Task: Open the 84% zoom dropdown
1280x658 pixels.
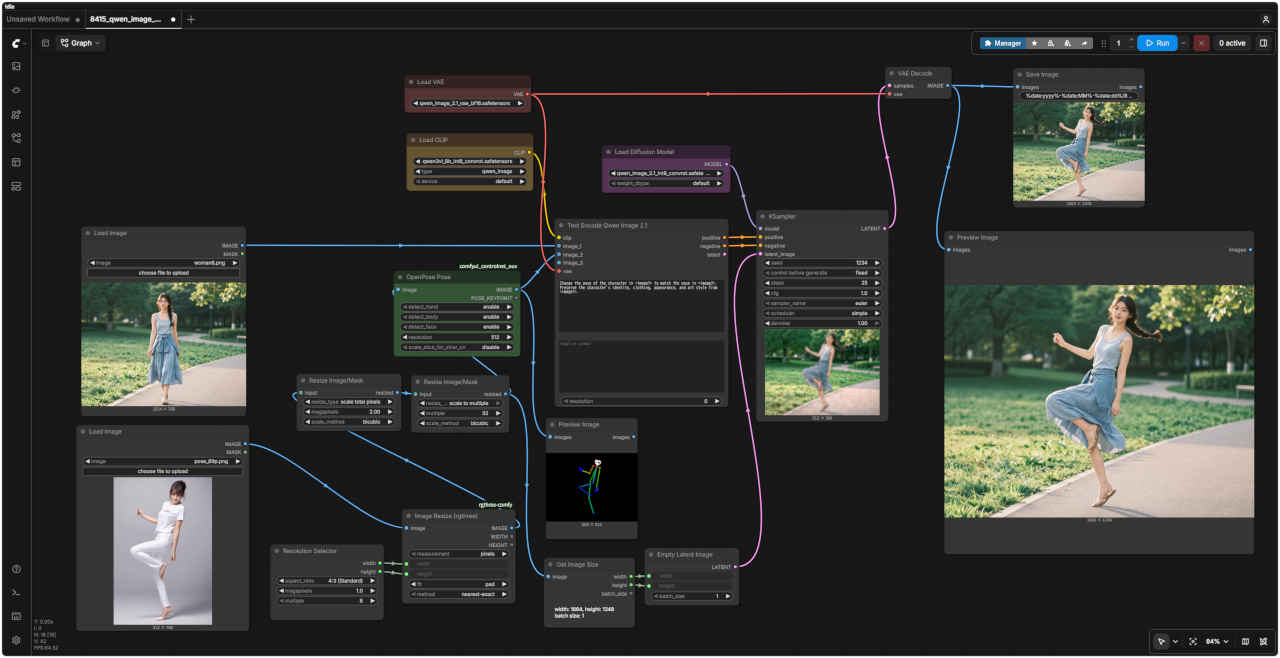Action: point(1215,641)
